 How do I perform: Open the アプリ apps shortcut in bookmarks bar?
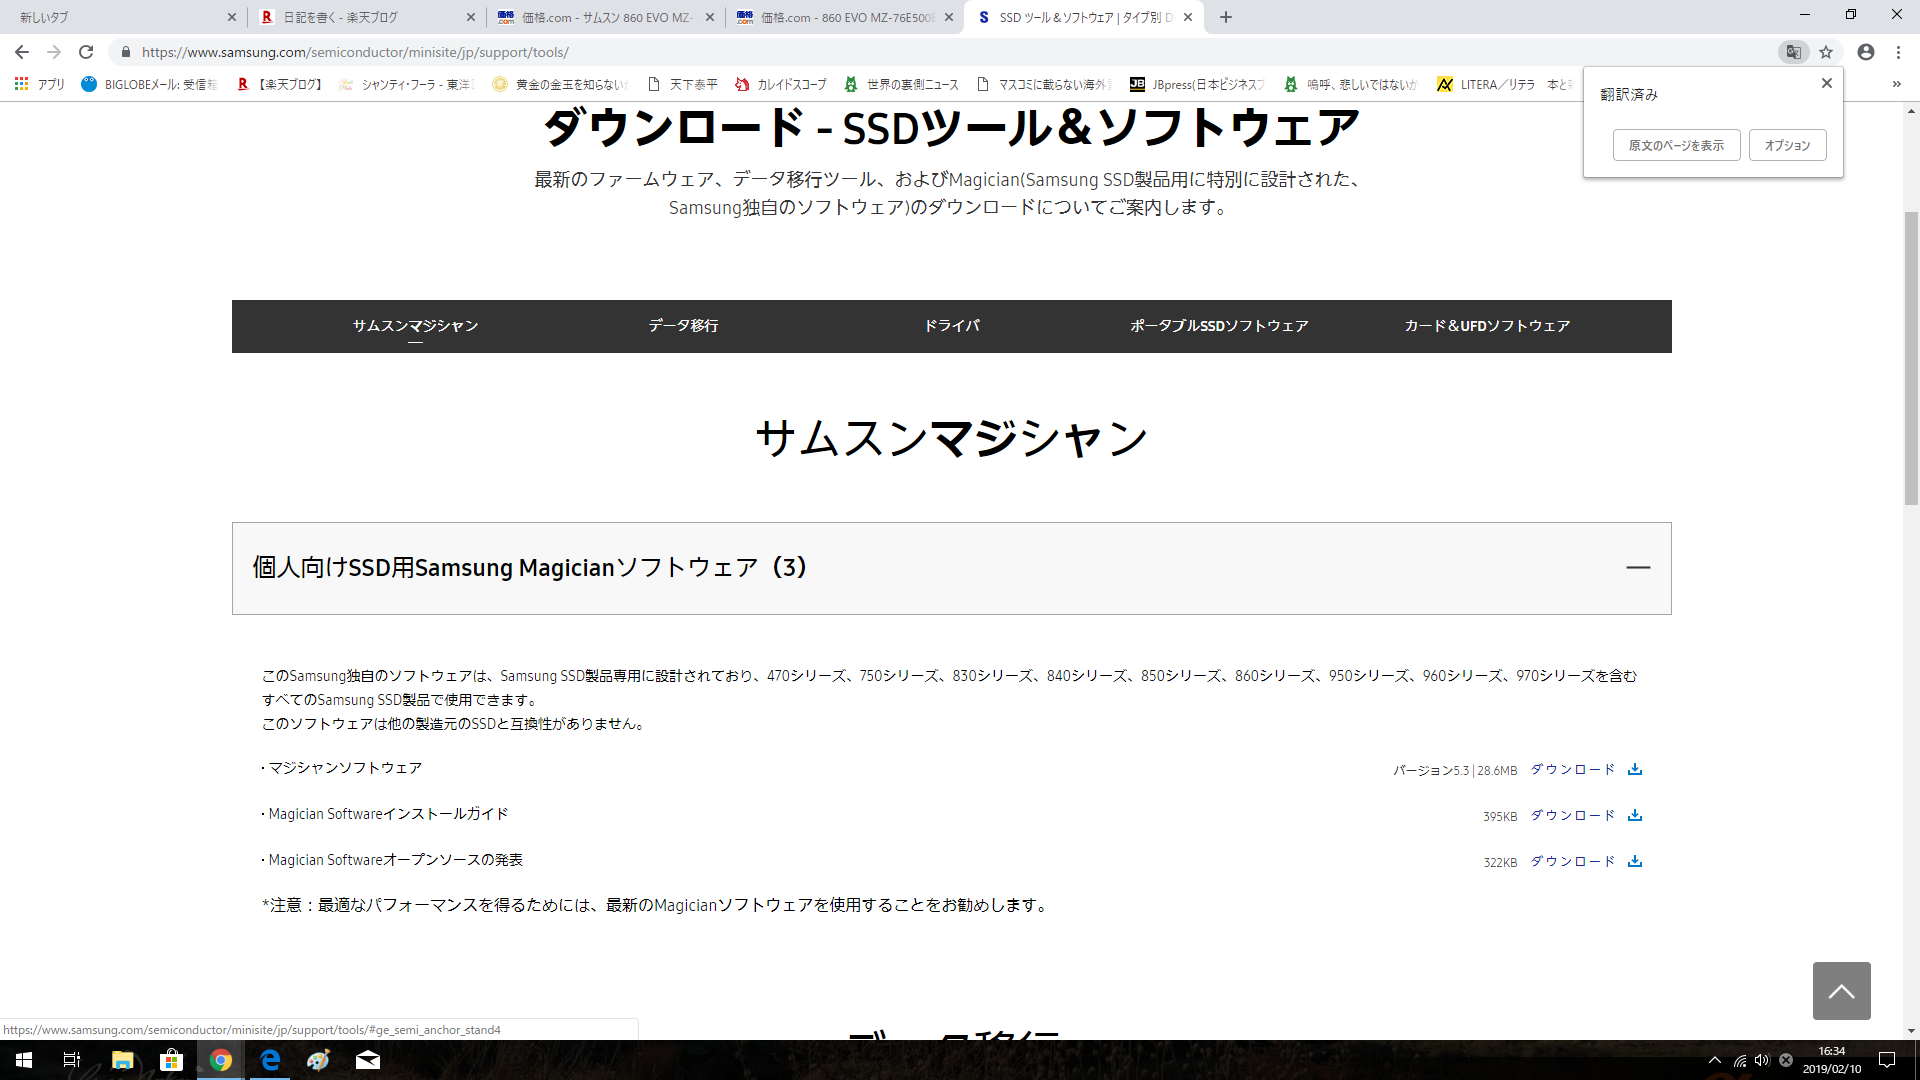pyautogui.click(x=40, y=84)
